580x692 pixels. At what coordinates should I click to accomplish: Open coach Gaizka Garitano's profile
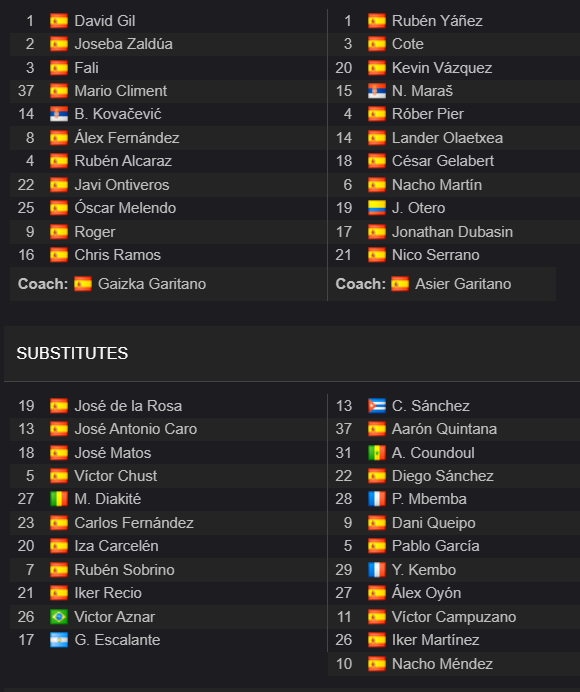152,284
